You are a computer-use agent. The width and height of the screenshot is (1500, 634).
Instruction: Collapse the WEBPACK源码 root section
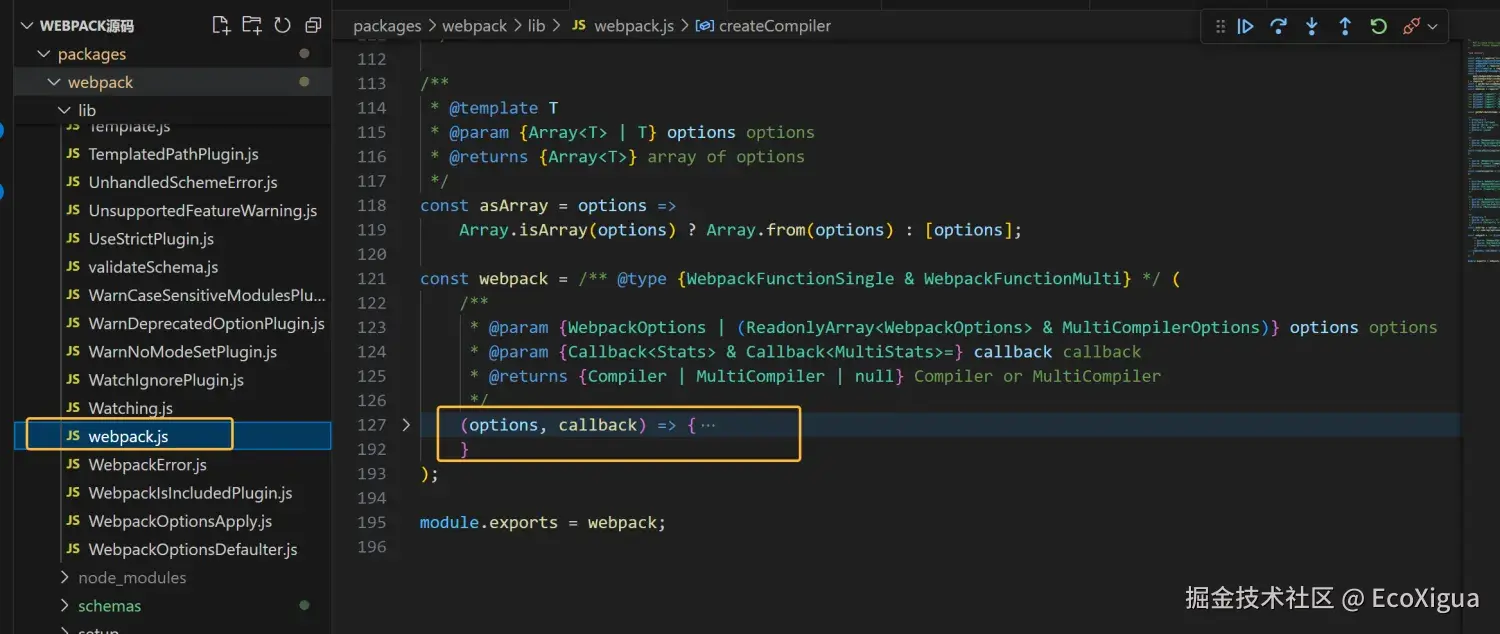(x=26, y=26)
